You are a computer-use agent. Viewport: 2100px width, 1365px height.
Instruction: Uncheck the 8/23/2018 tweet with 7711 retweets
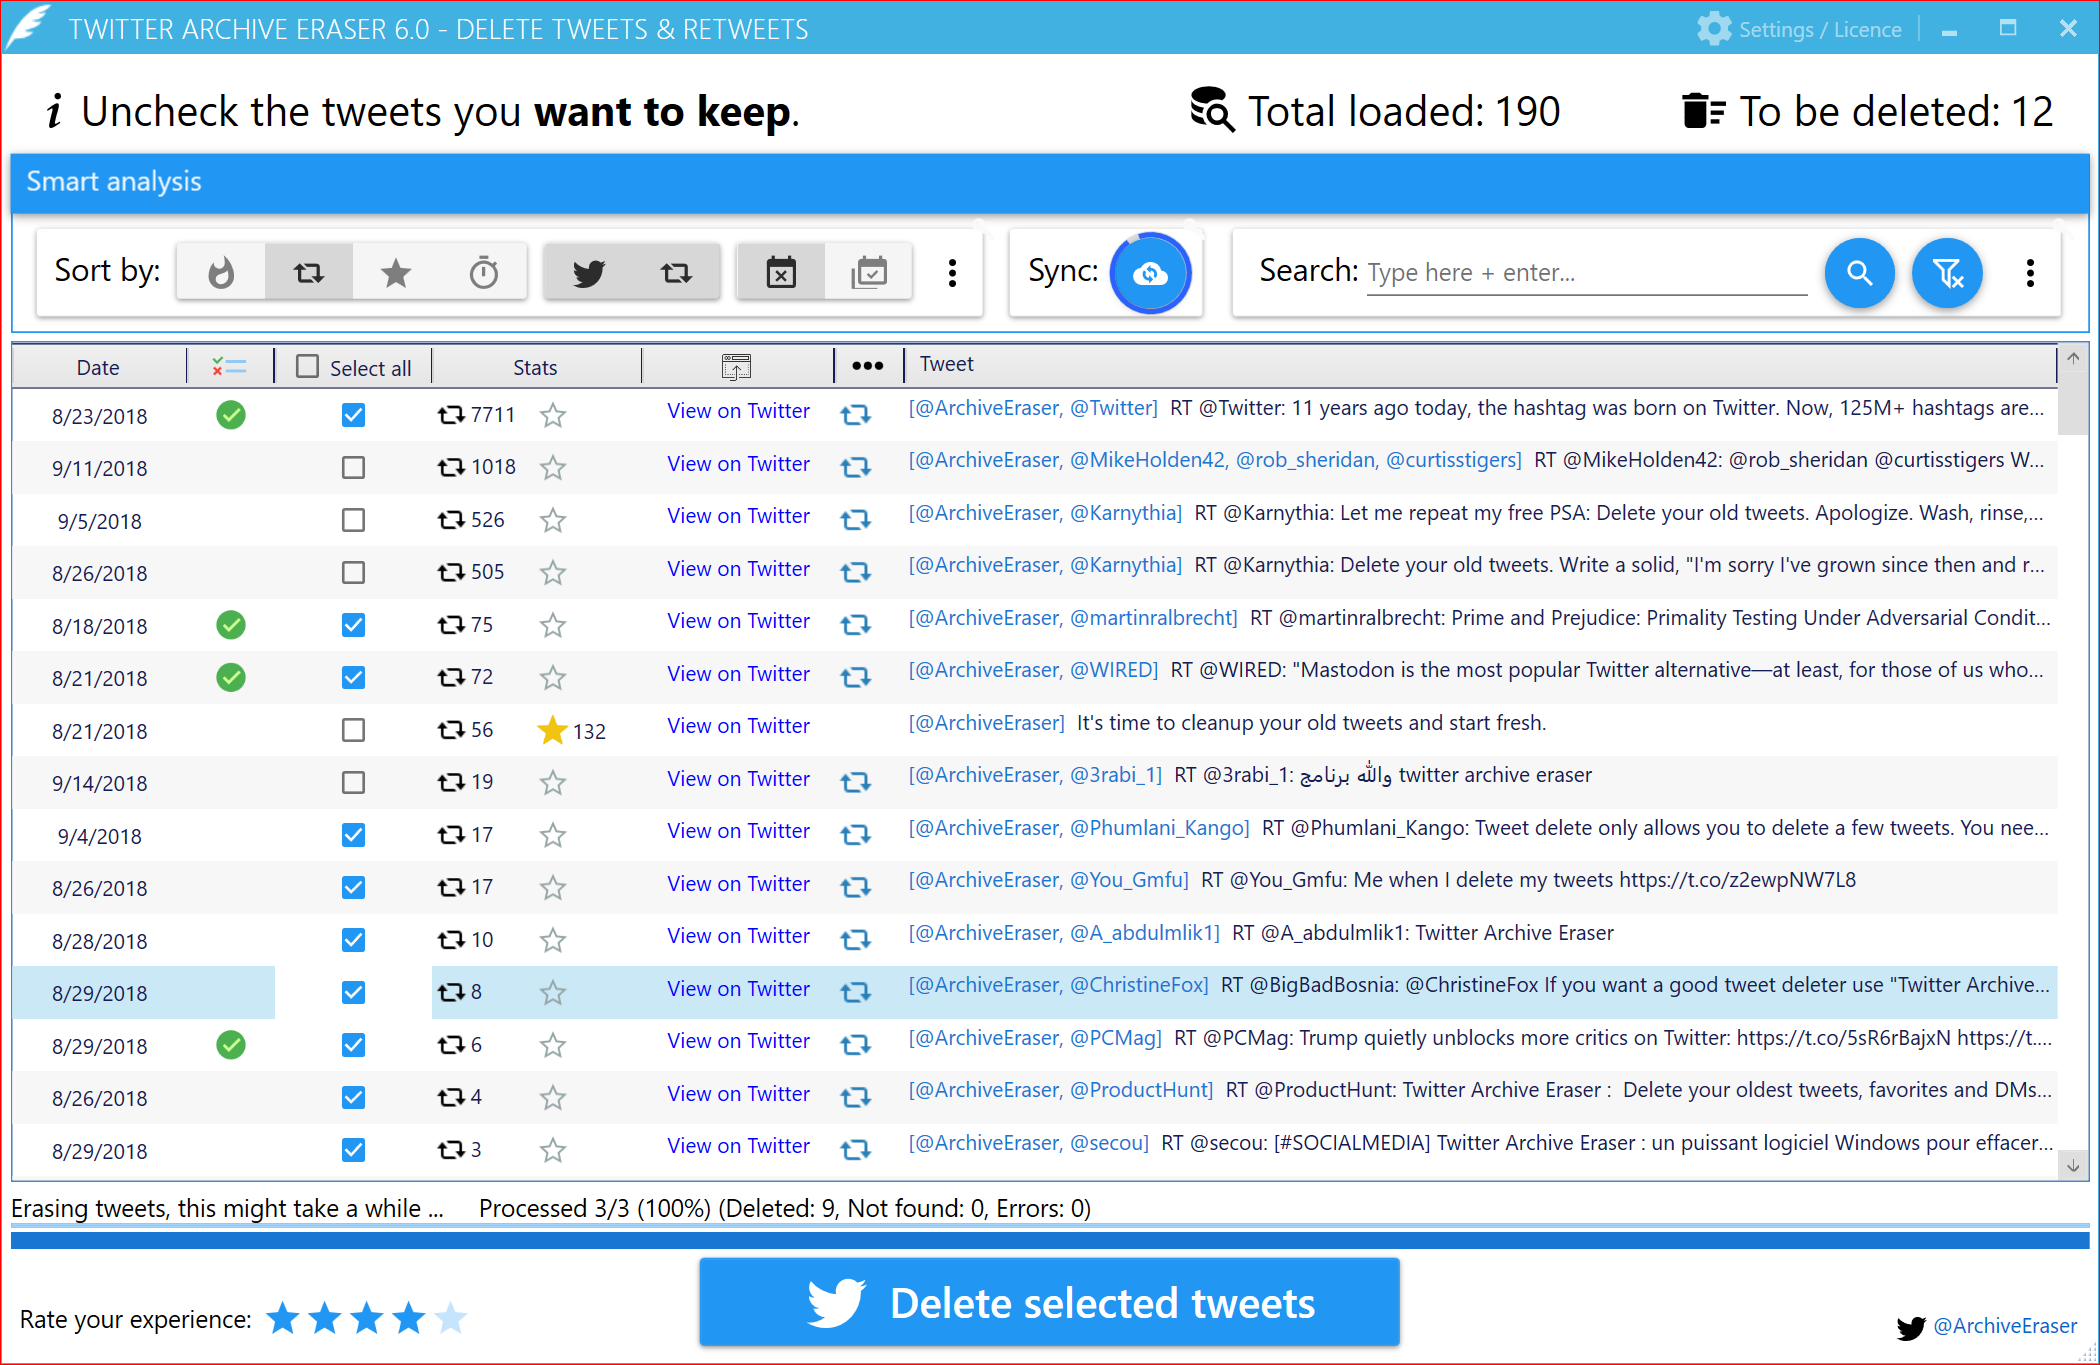(353, 415)
